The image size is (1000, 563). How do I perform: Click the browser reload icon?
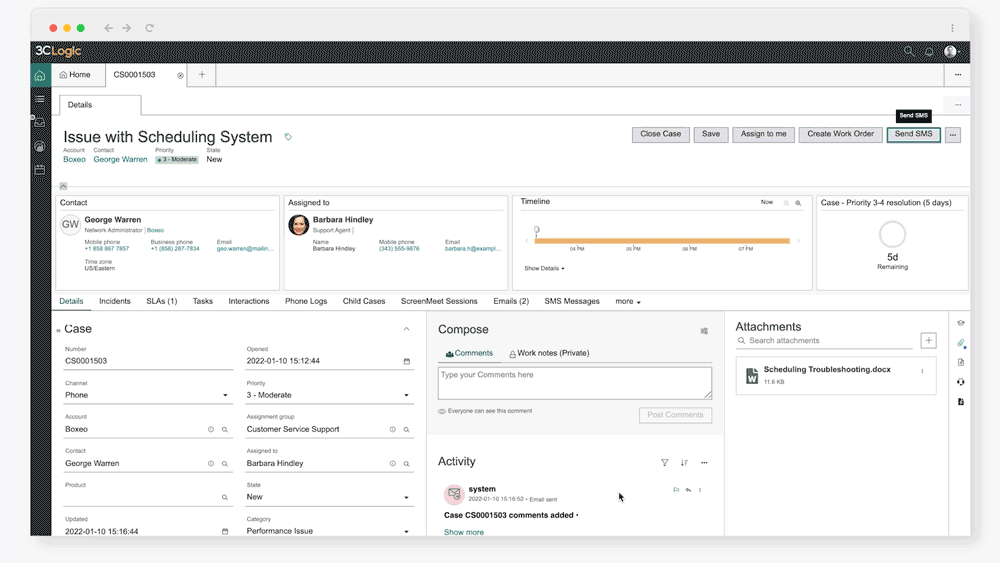(149, 28)
